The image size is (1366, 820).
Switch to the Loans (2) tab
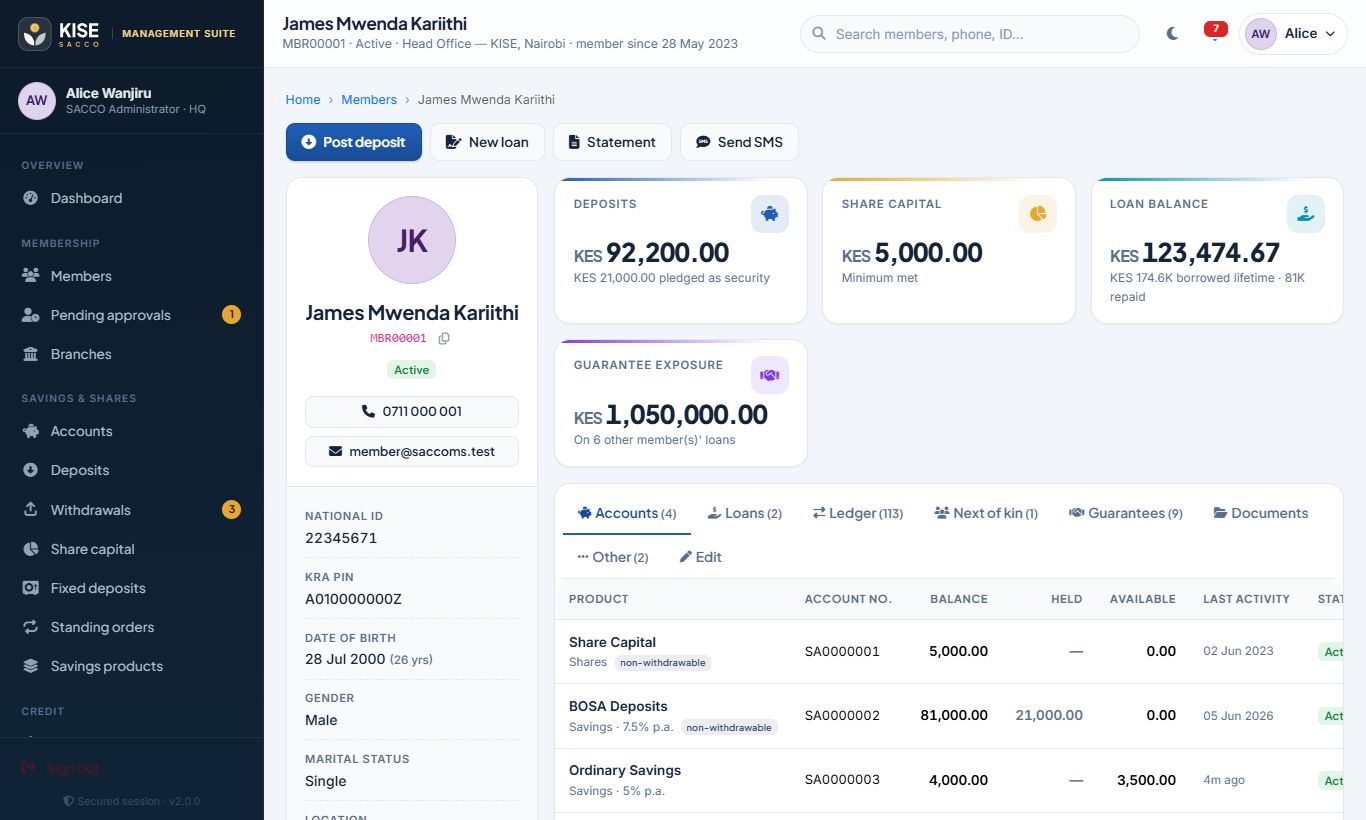pyautogui.click(x=744, y=513)
